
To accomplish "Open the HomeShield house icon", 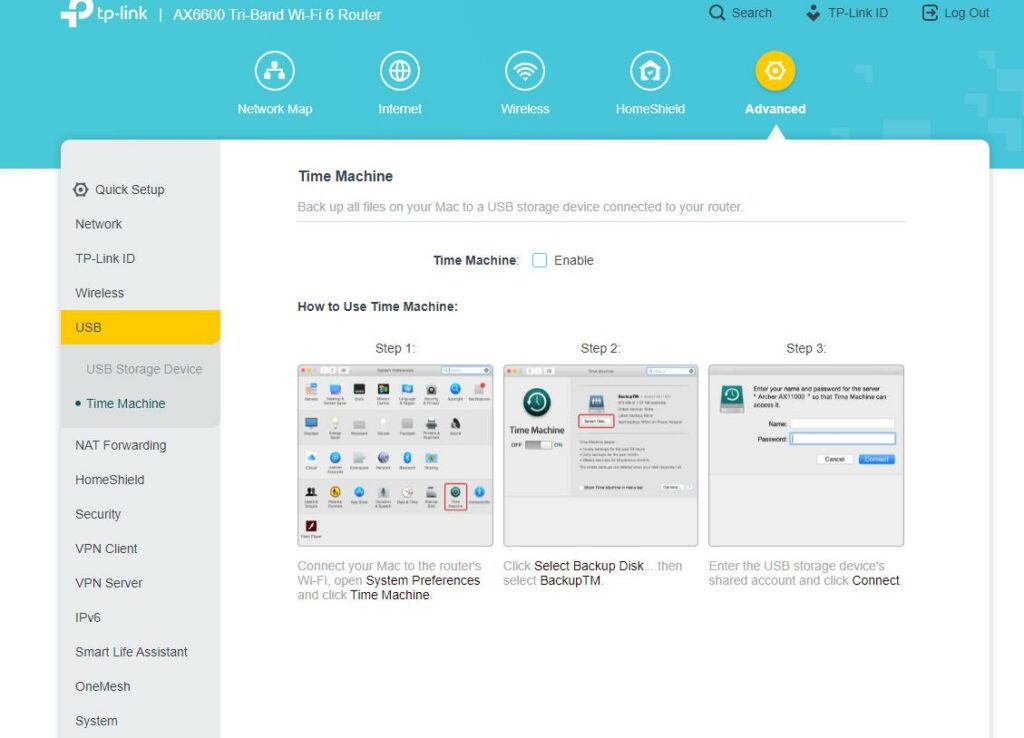I will pyautogui.click(x=650, y=72).
